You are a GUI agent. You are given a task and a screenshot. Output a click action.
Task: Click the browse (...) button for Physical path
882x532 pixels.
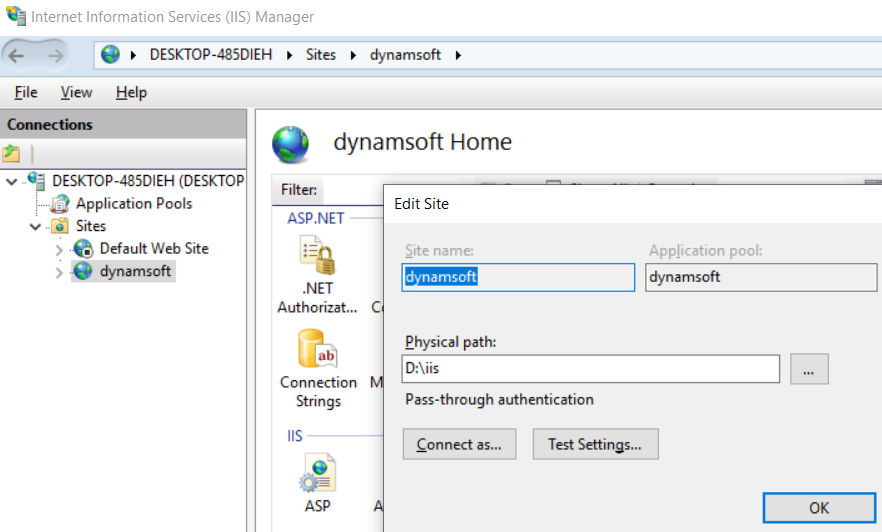click(x=809, y=369)
